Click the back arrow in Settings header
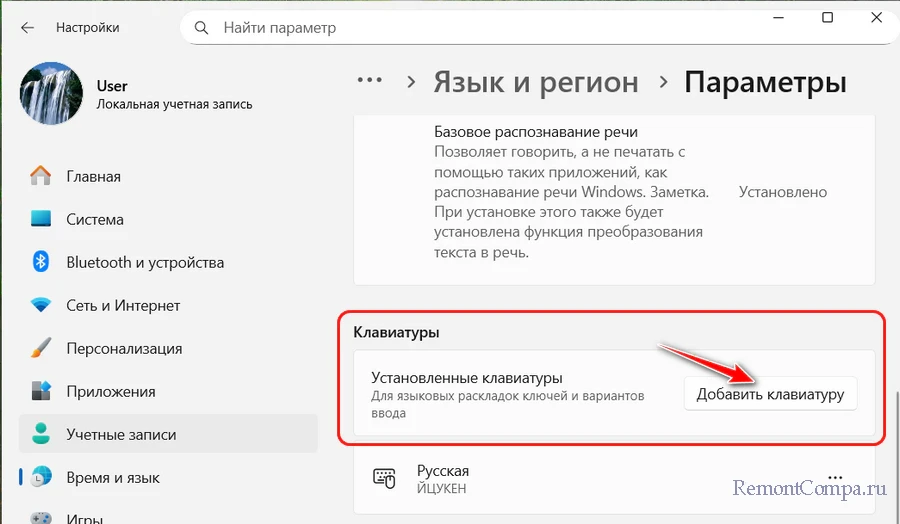900x524 pixels. [27, 28]
